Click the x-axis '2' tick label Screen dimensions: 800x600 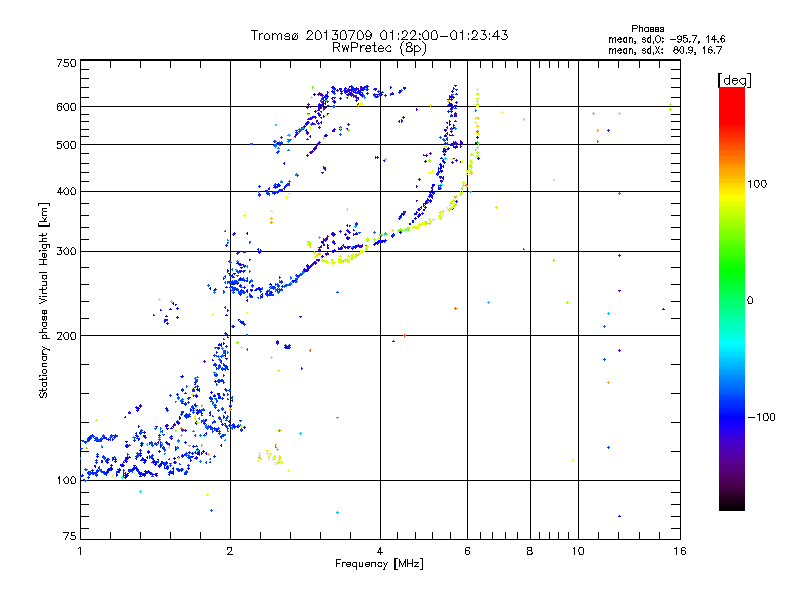point(230,551)
